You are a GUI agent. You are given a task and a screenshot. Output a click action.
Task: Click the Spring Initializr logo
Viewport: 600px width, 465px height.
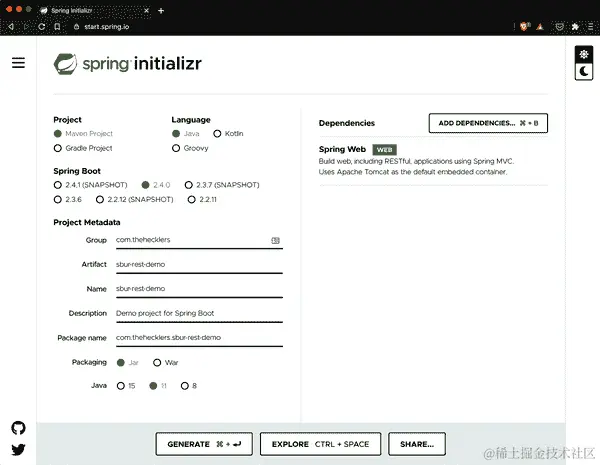127,64
